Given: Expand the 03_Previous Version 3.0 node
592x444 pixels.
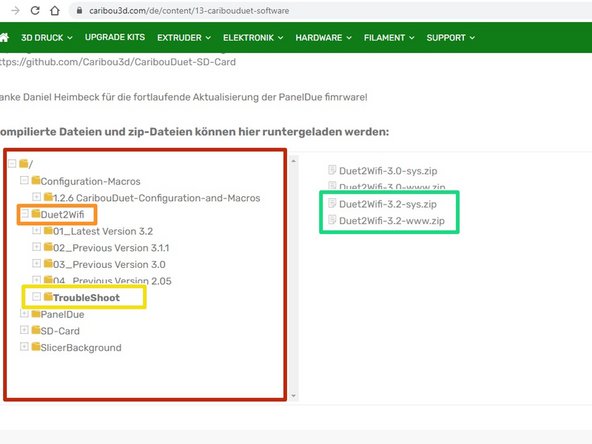Looking at the screenshot, I should point(36,264).
